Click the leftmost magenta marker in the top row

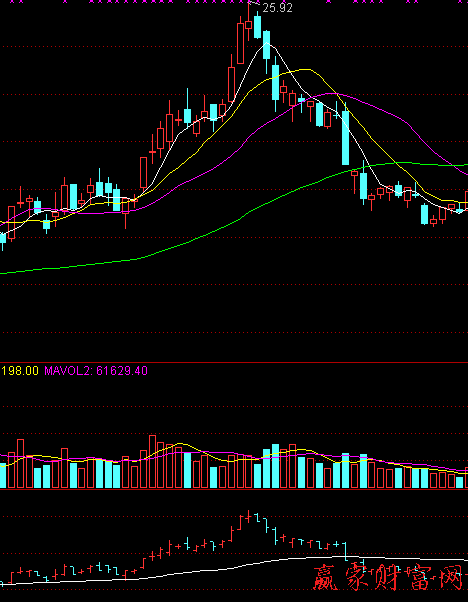(11, 2)
